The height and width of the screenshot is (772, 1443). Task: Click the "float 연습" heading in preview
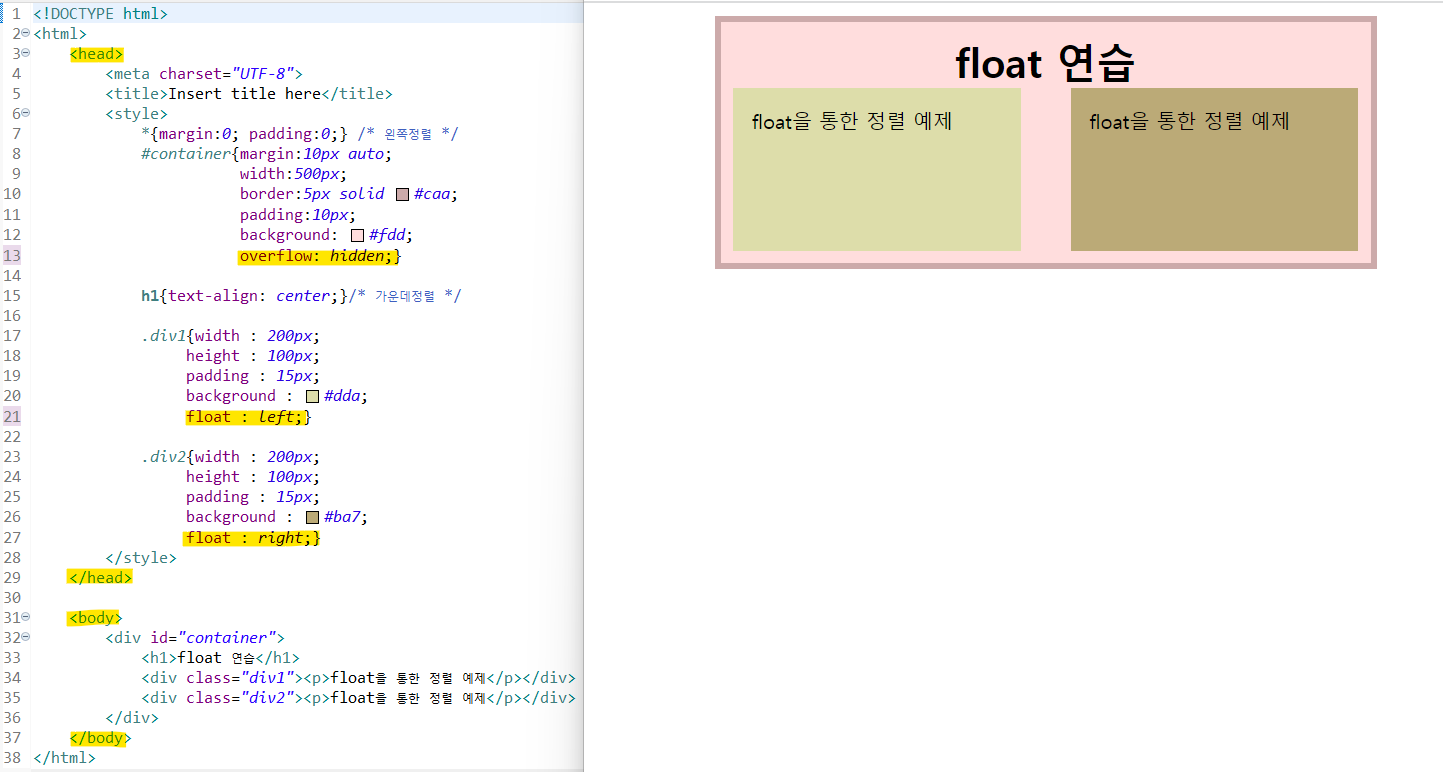coord(1045,63)
